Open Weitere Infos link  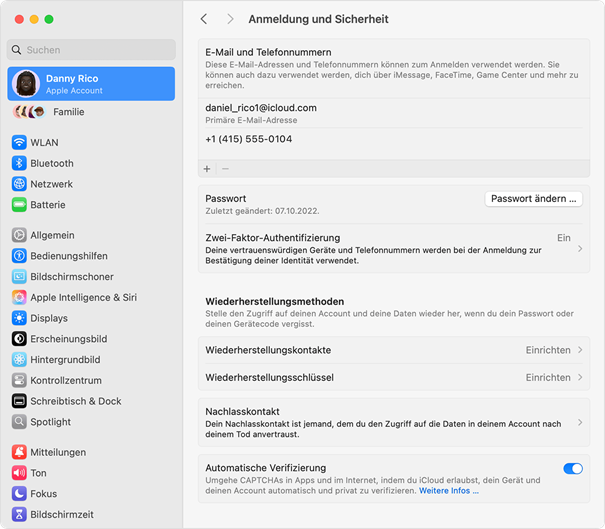click(449, 491)
